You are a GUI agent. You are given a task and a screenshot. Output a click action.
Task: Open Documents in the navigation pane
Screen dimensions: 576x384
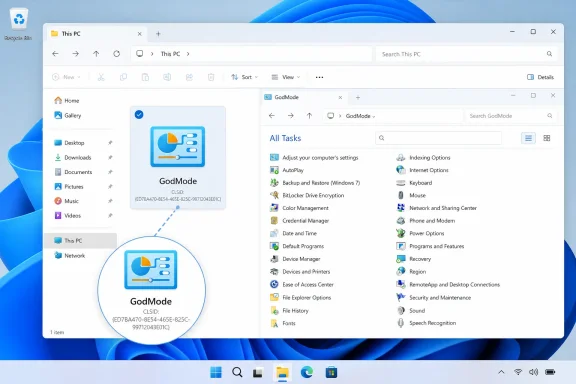[x=73, y=172]
